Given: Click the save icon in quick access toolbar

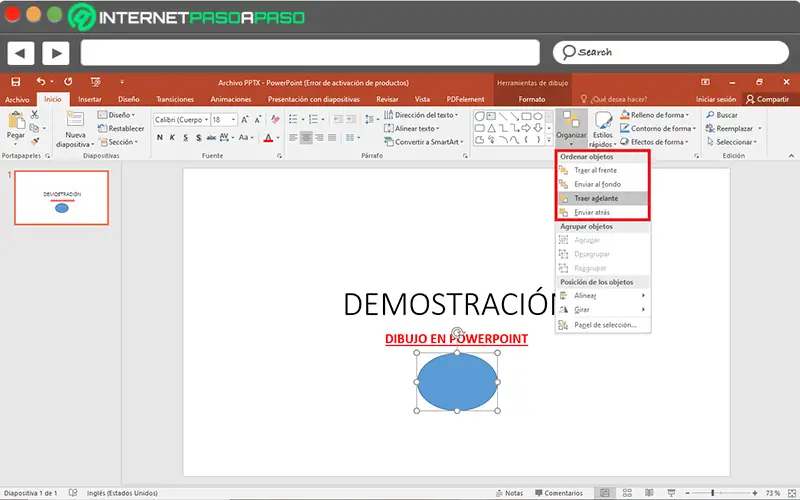Looking at the screenshot, I should click(x=15, y=82).
